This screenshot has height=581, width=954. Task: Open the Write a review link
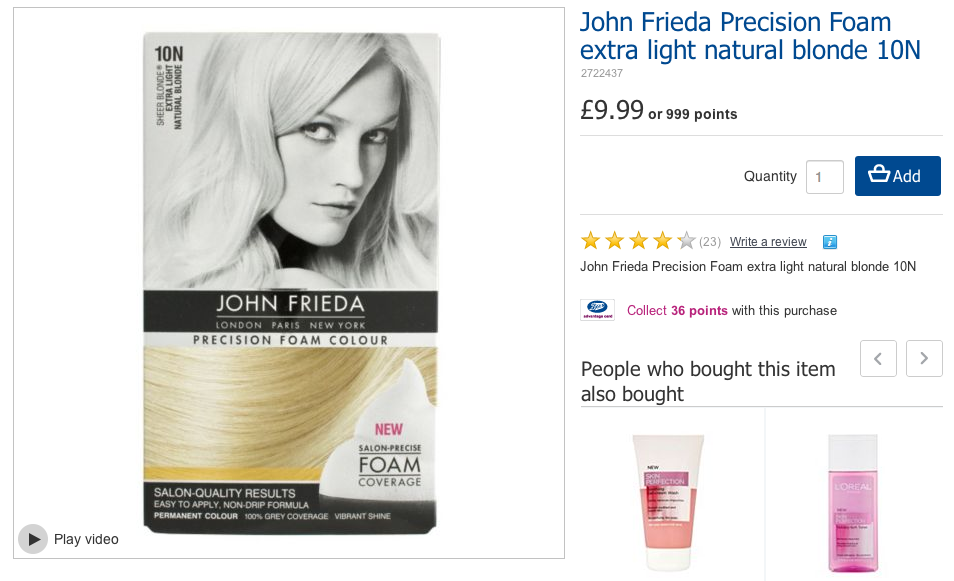[x=768, y=242]
